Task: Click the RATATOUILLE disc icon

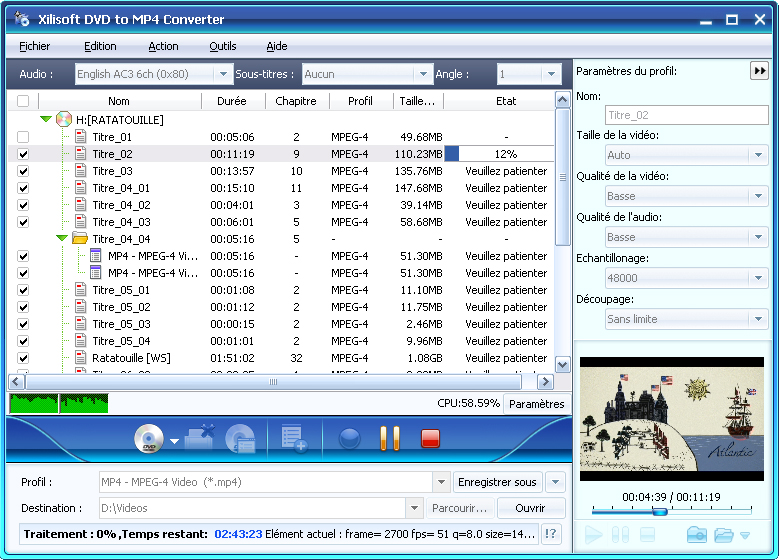Action: 64,119
